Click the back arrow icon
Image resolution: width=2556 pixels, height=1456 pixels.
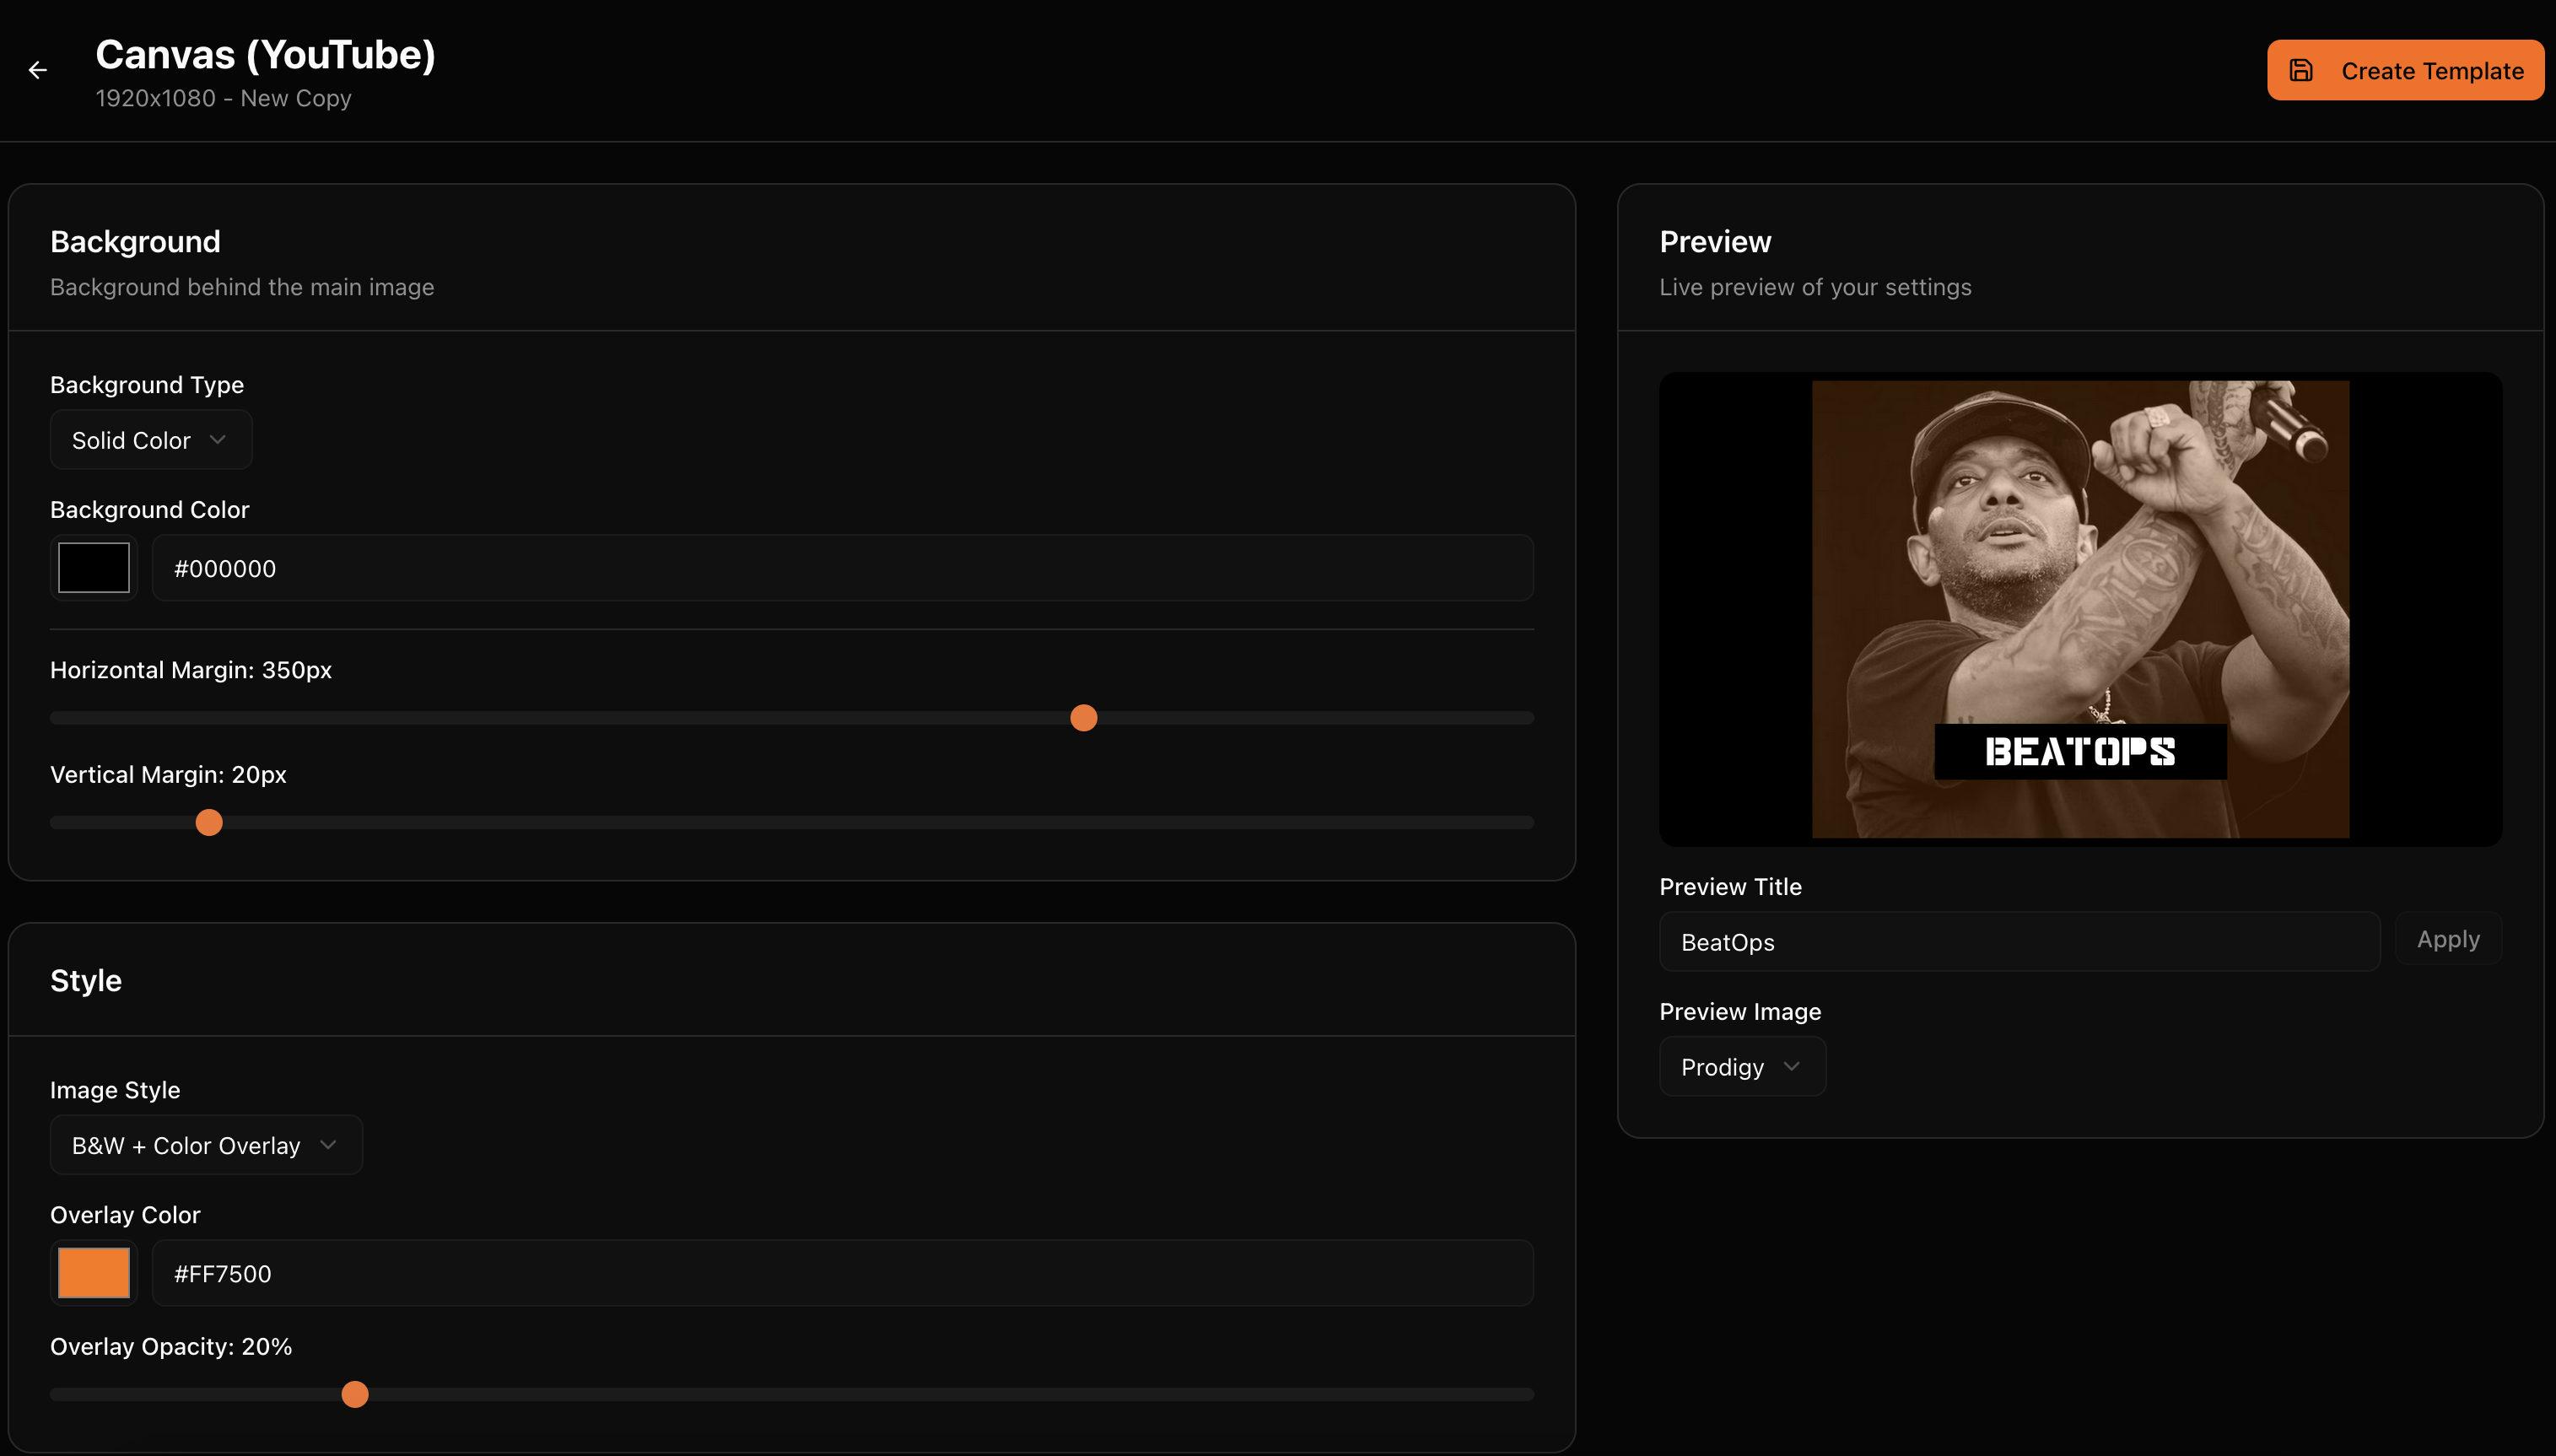[x=38, y=70]
